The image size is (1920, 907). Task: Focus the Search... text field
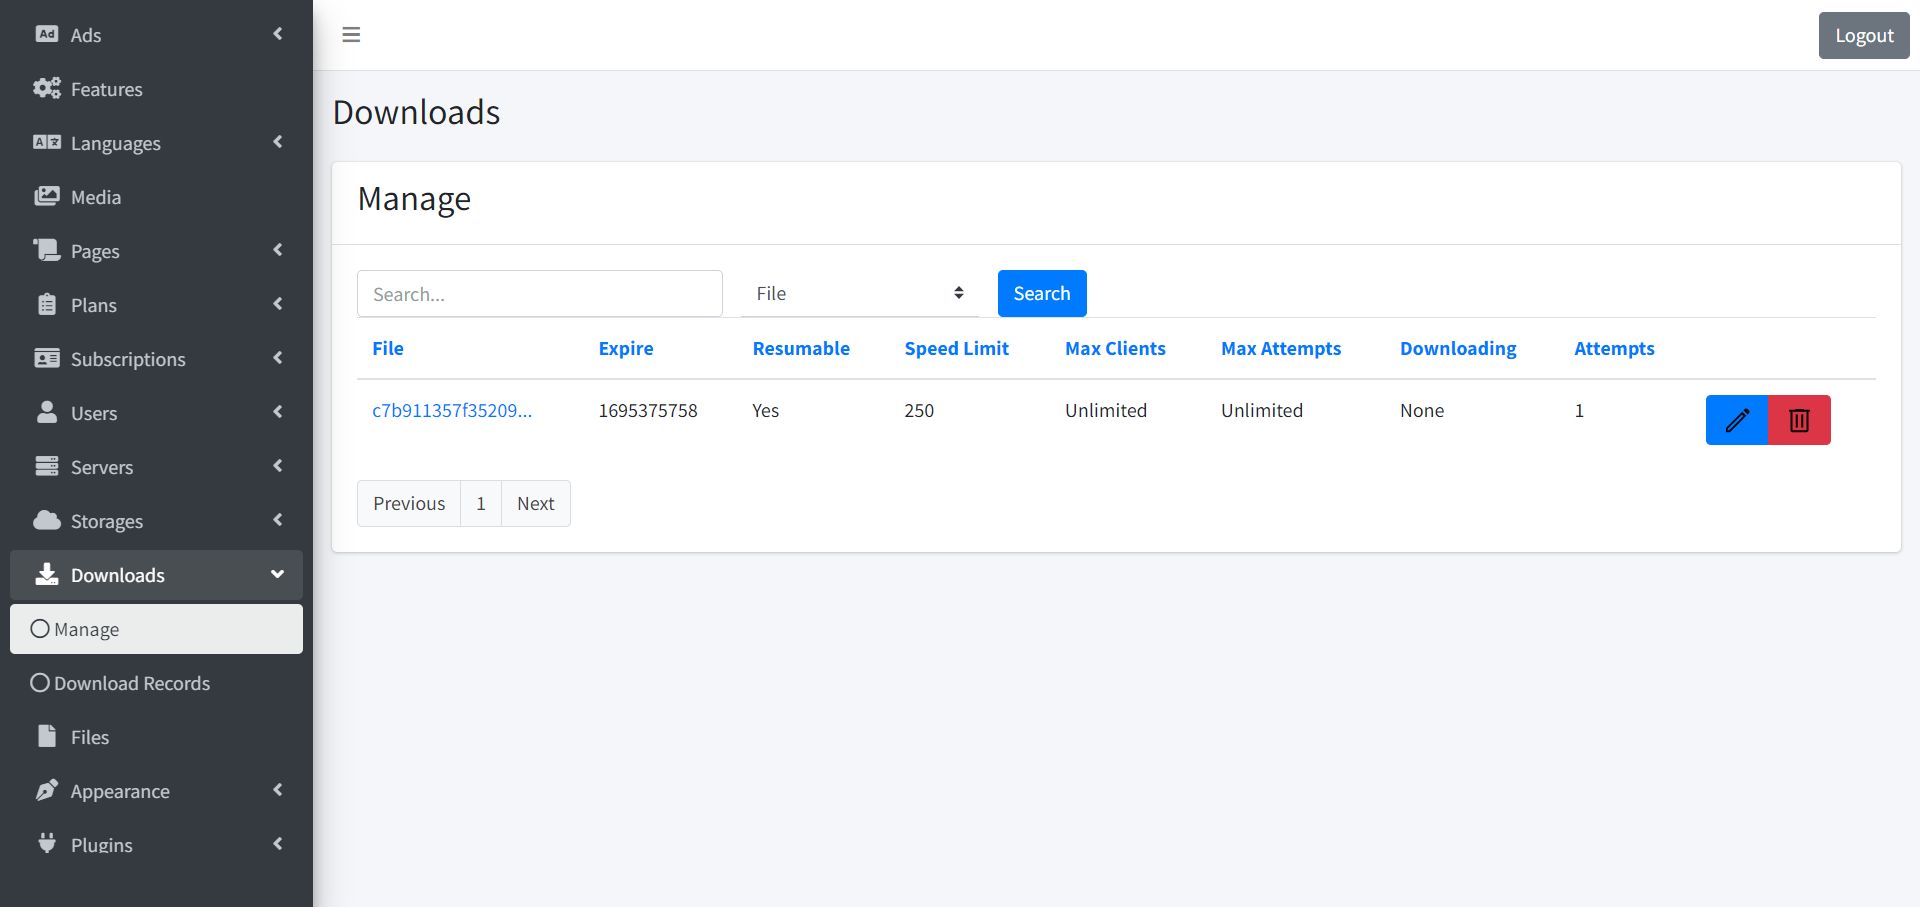click(x=539, y=294)
